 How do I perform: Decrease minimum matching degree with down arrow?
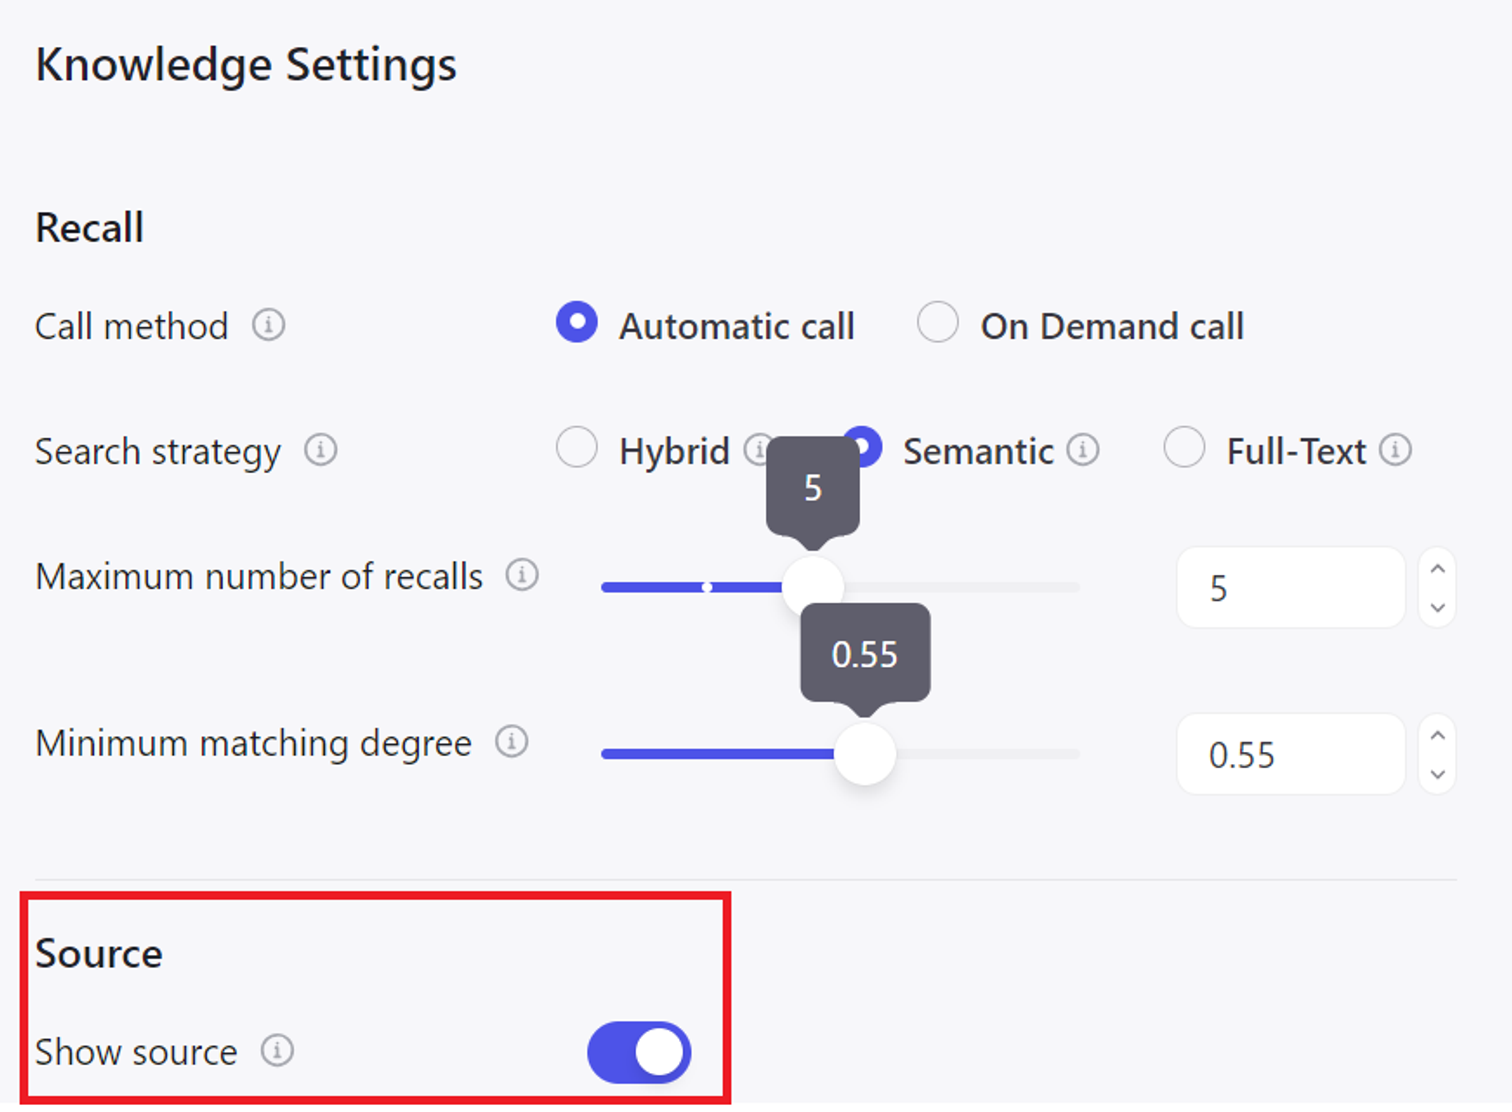(1437, 774)
